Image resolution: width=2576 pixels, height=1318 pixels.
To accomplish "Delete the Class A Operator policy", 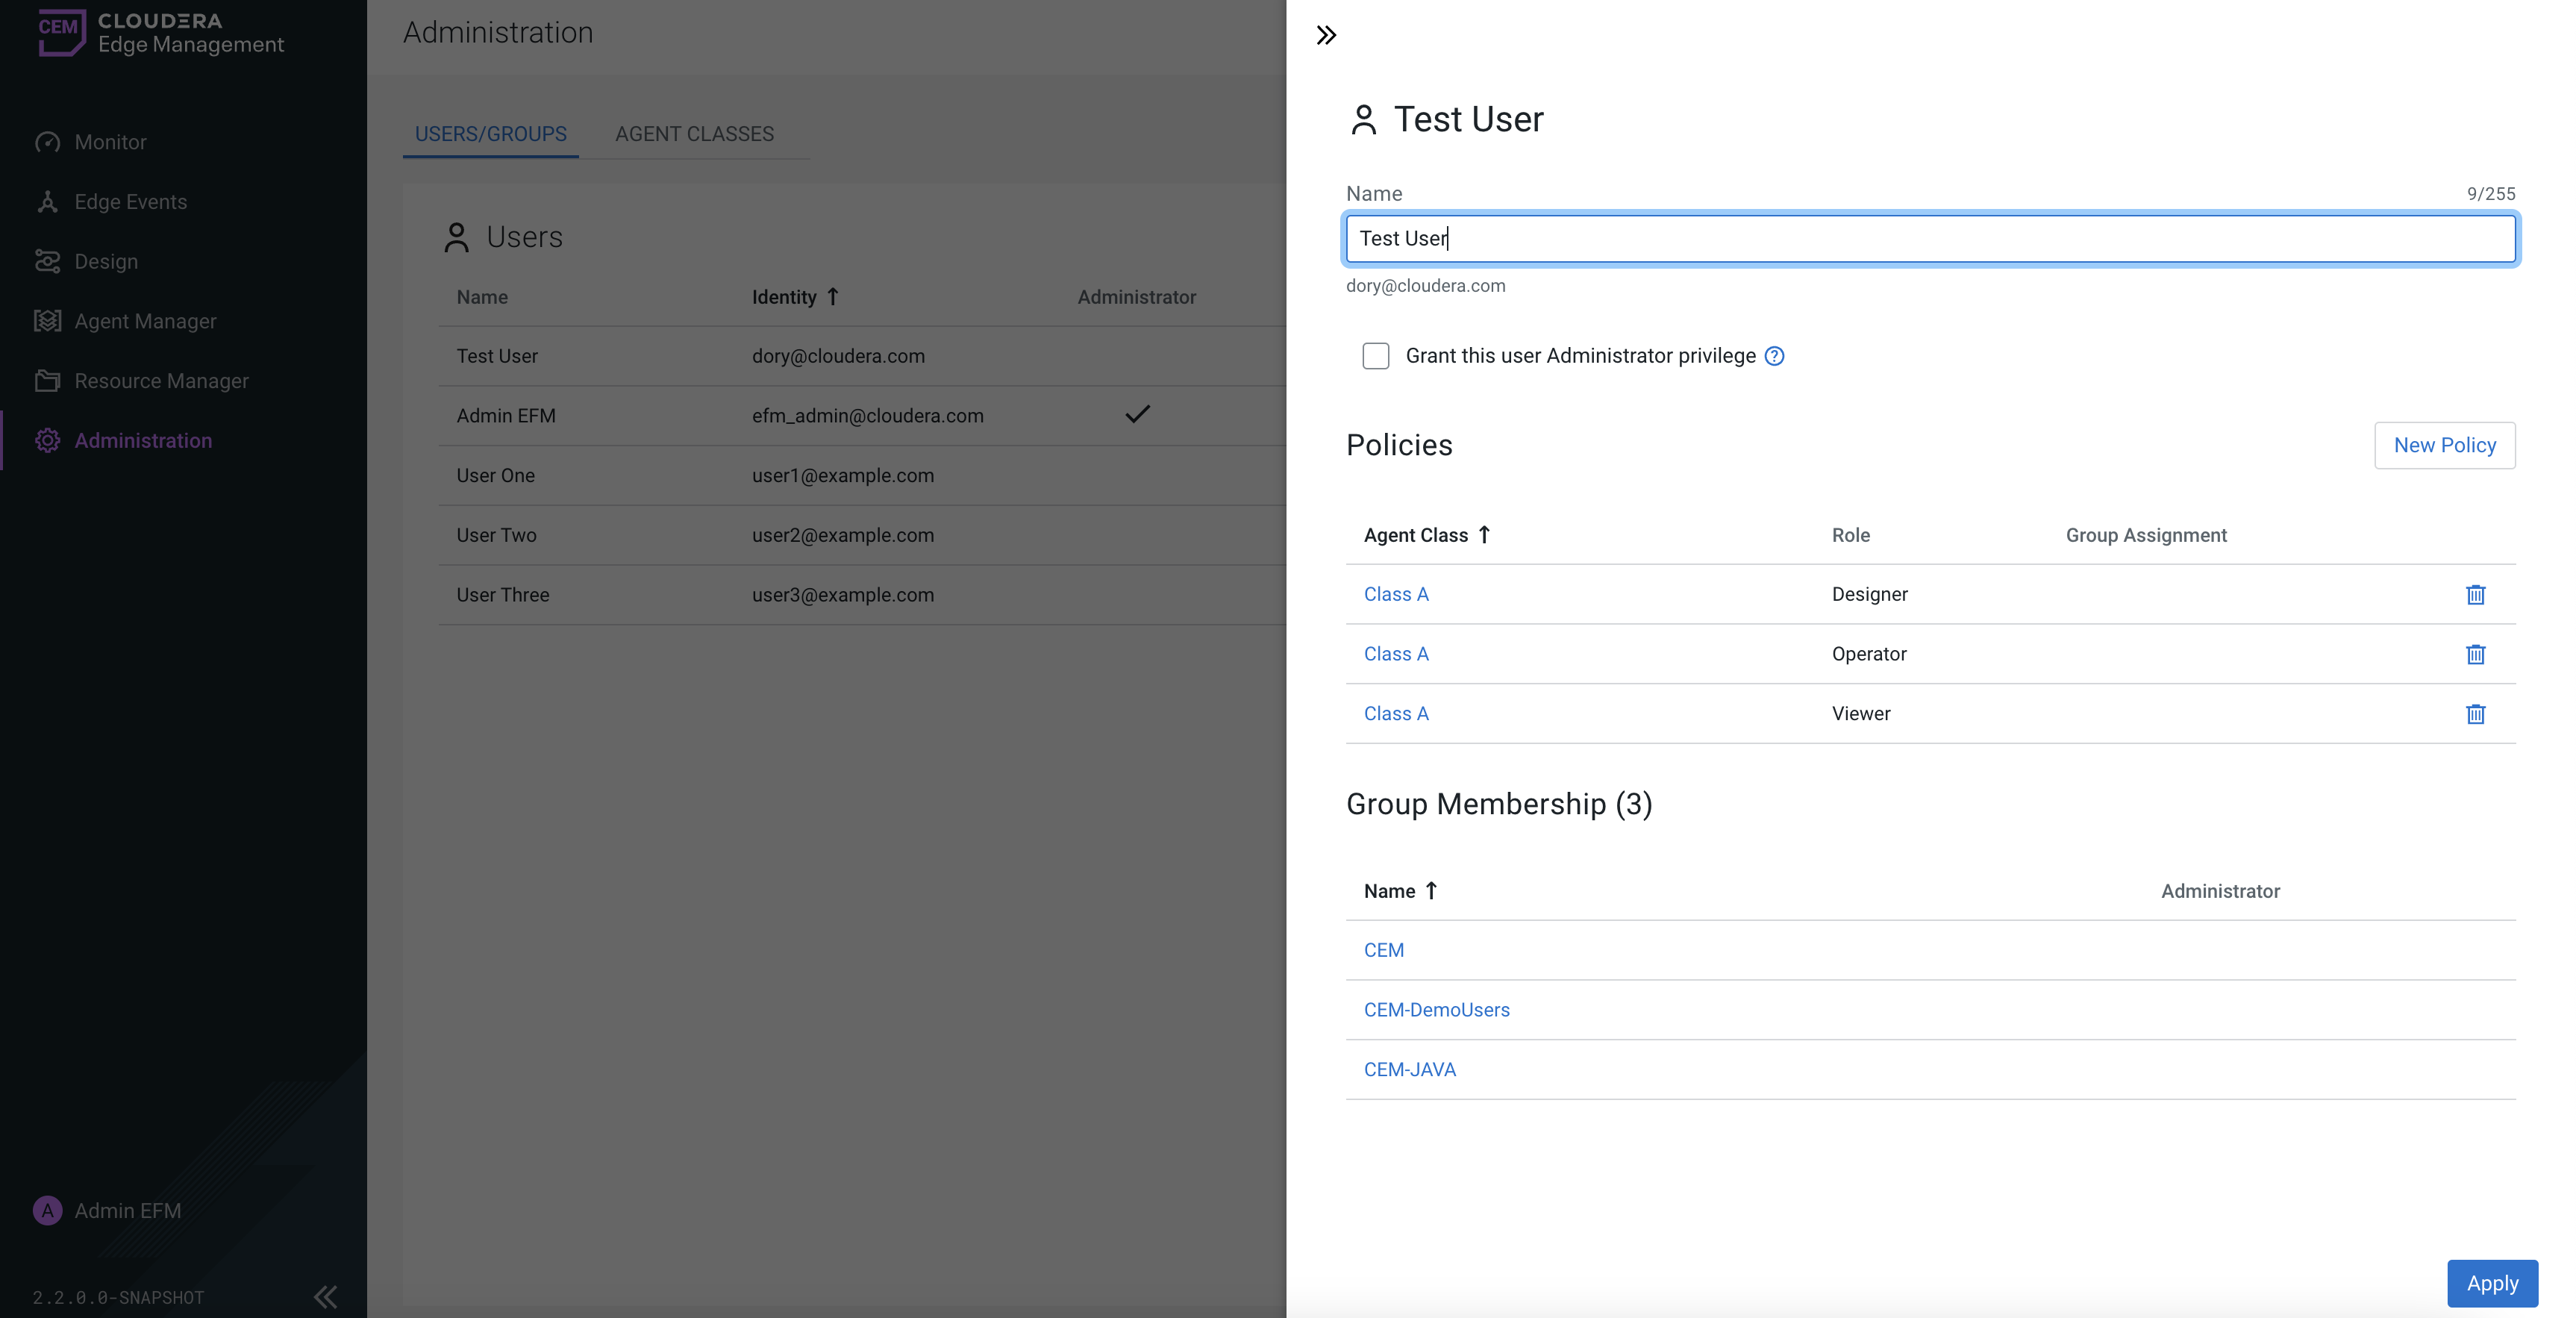I will [2475, 655].
